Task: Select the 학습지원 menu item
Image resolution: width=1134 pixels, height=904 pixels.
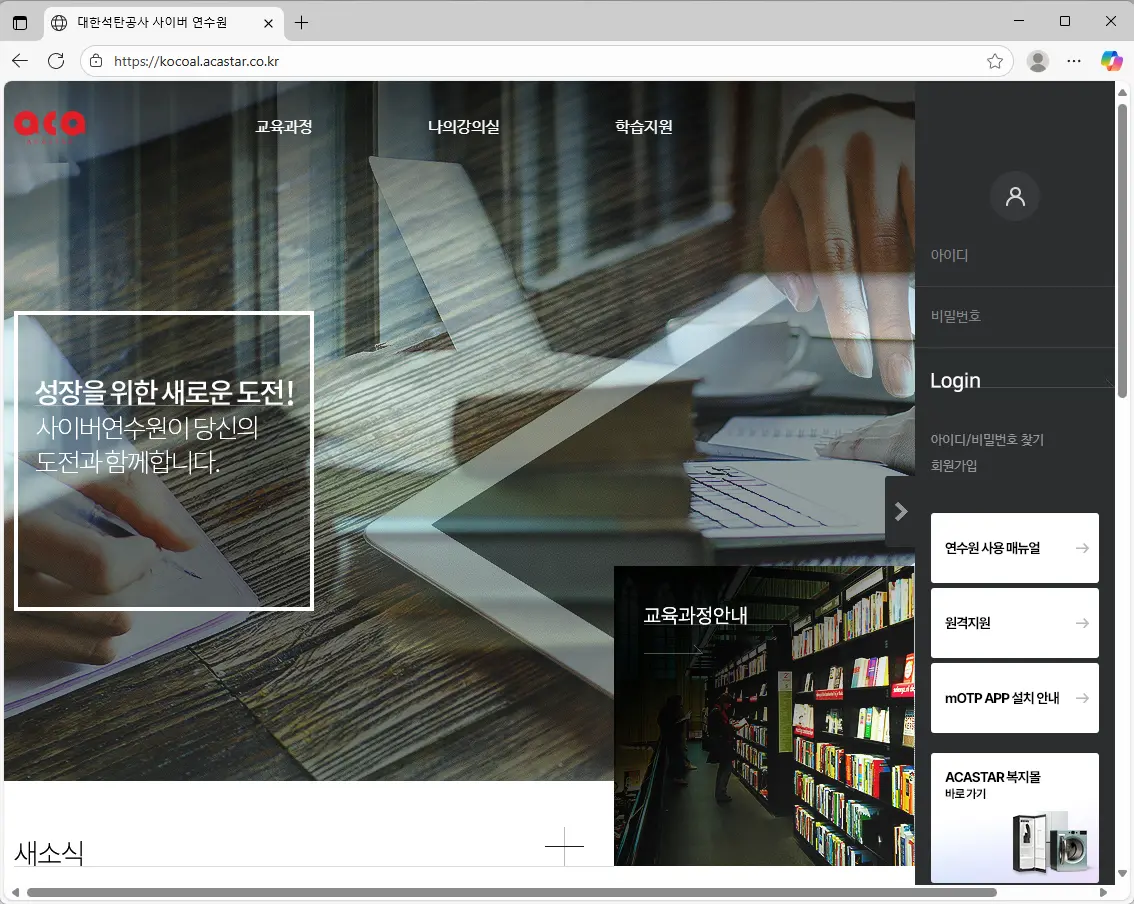Action: (643, 127)
